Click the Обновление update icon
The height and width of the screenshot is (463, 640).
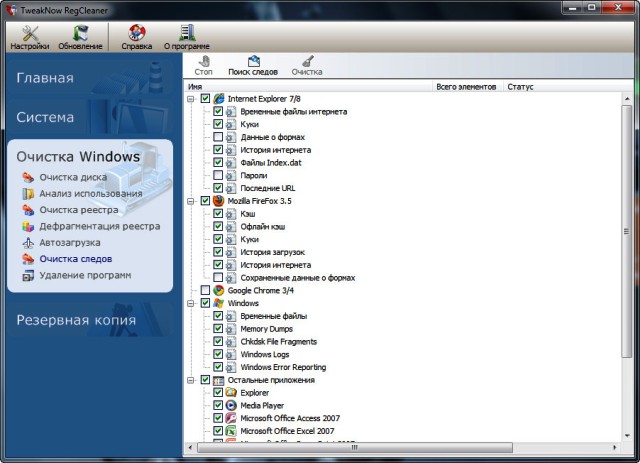point(80,33)
